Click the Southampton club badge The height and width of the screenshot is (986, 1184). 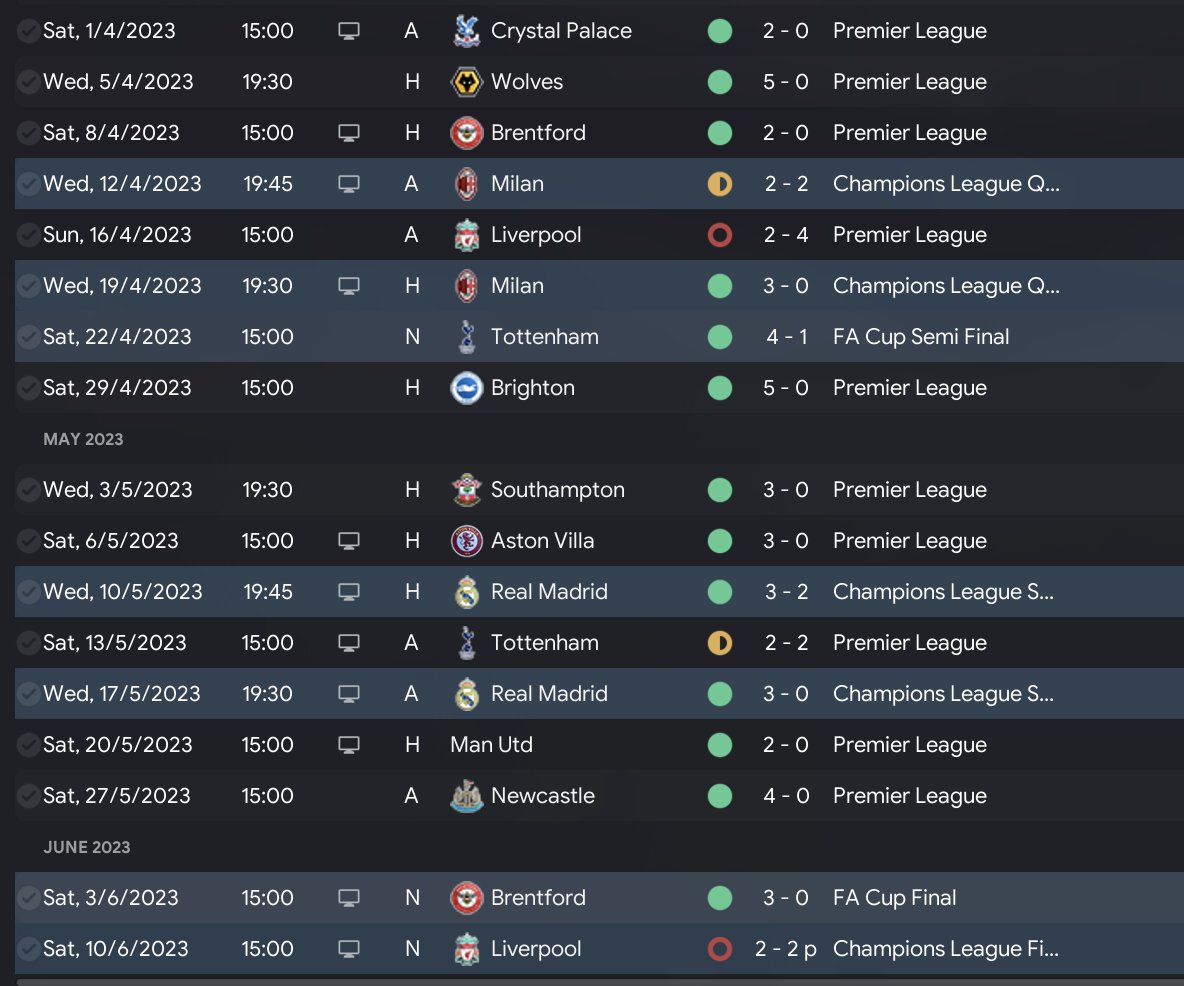[x=467, y=490]
